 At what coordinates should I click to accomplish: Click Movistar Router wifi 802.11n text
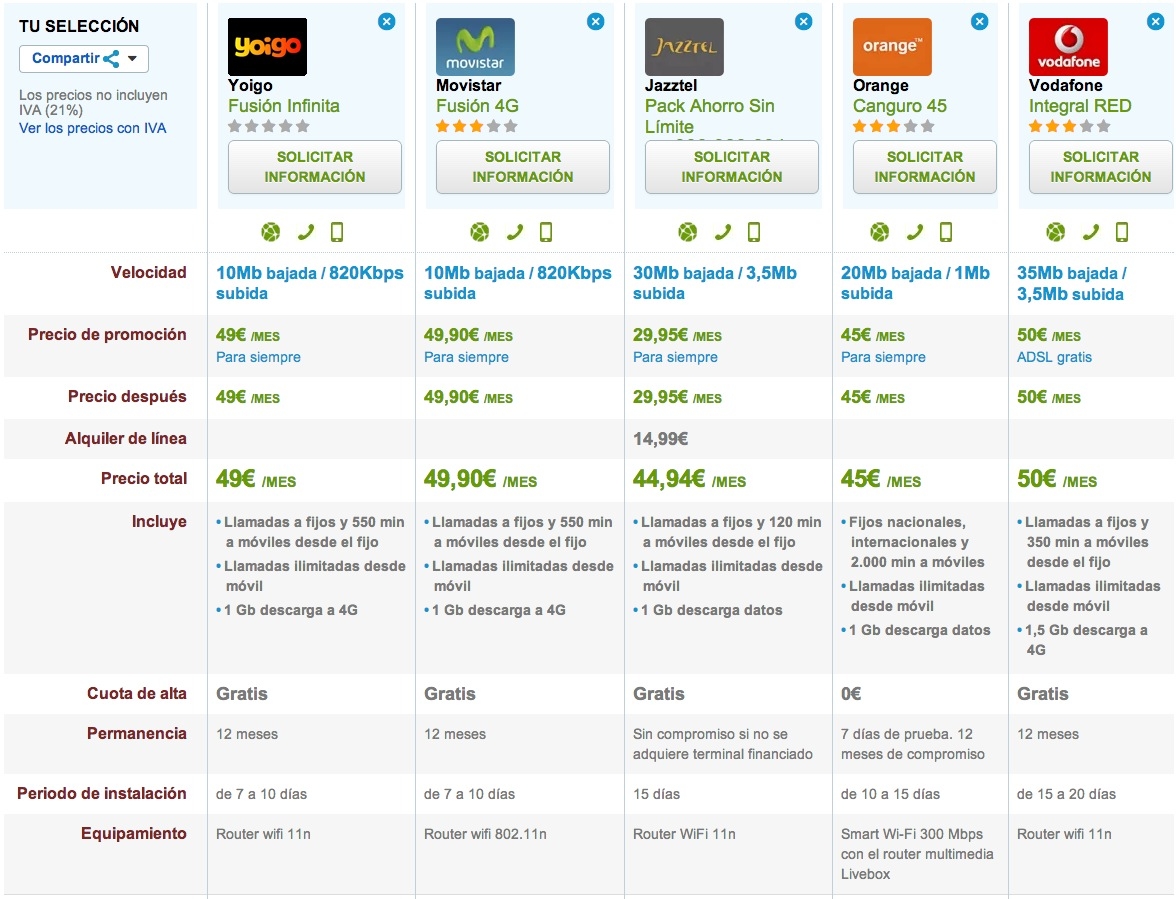pyautogui.click(x=484, y=834)
